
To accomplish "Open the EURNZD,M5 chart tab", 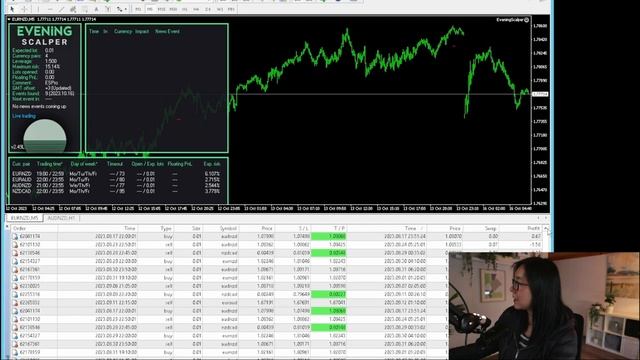I will 25,218.
